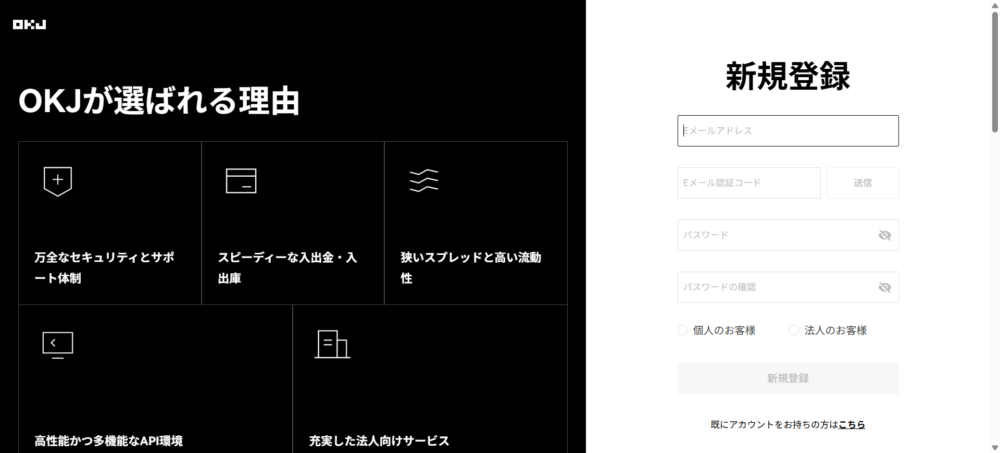Click the API monitor icon
Viewport: 1000px width, 453px height.
58,343
